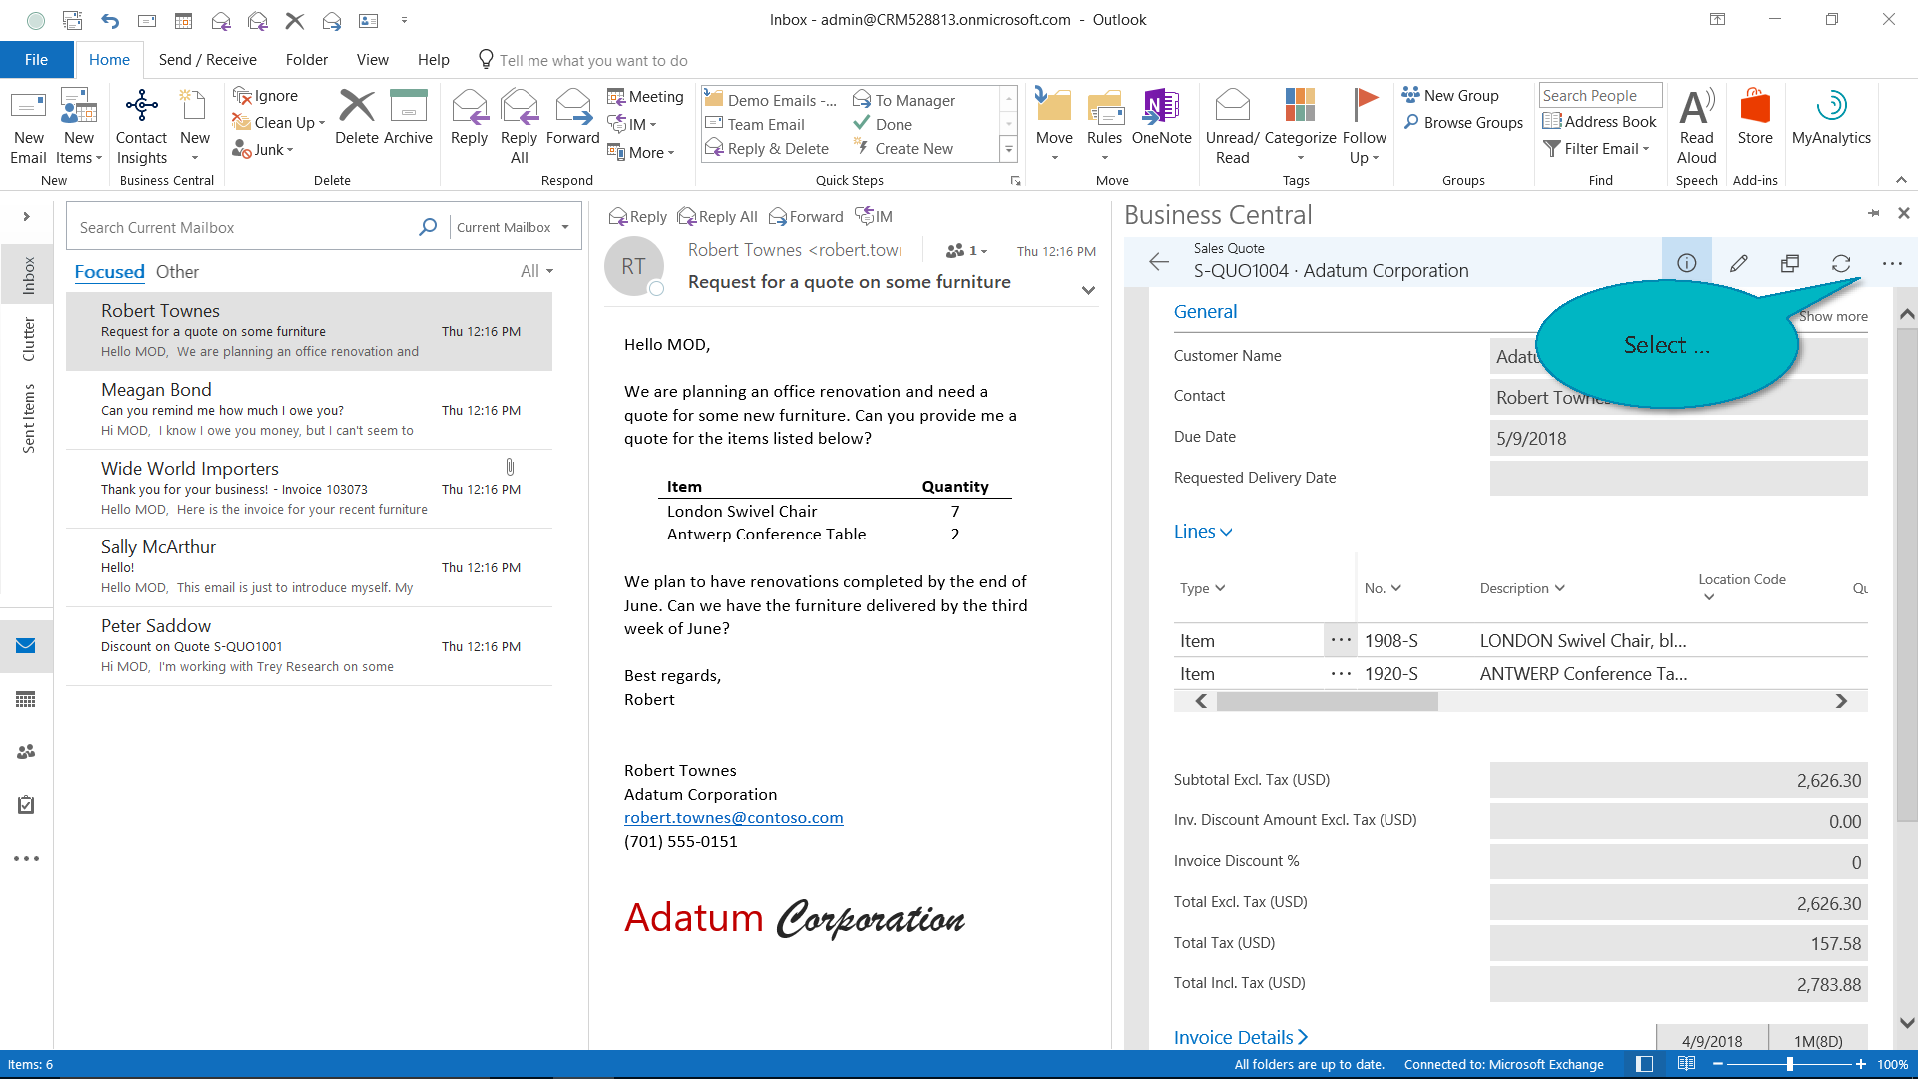This screenshot has width=1918, height=1079.
Task: Switch to Calendar view in navigation bar
Action: coord(26,699)
